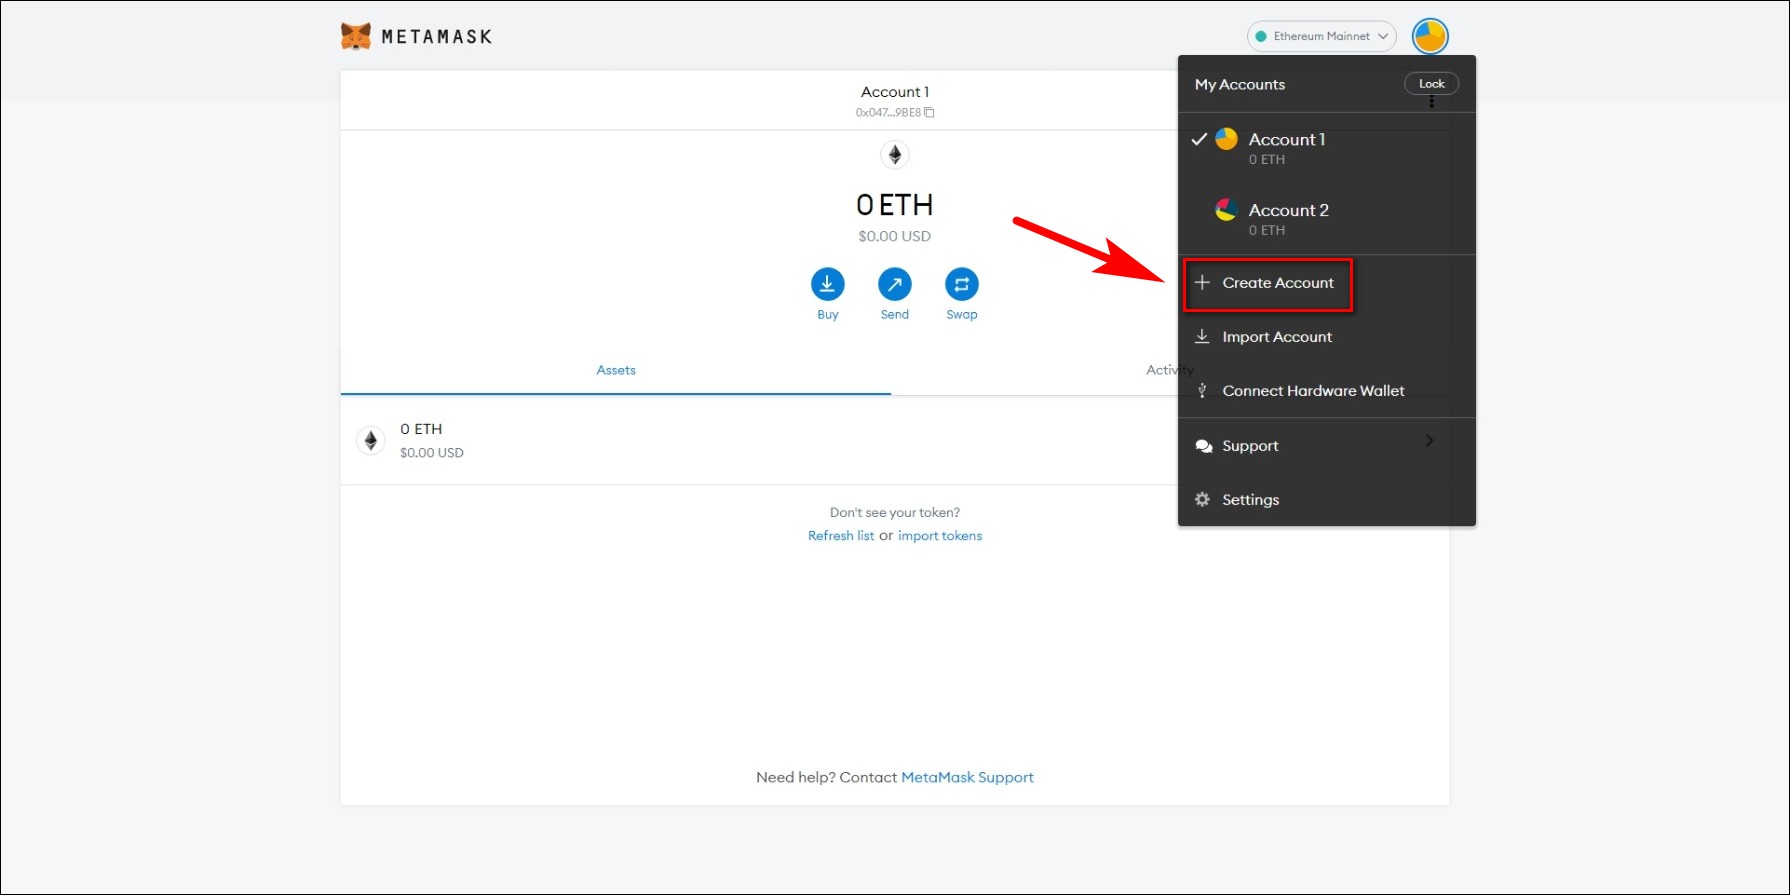Click the Don't see your token? text
This screenshot has width=1790, height=895.
tap(895, 513)
